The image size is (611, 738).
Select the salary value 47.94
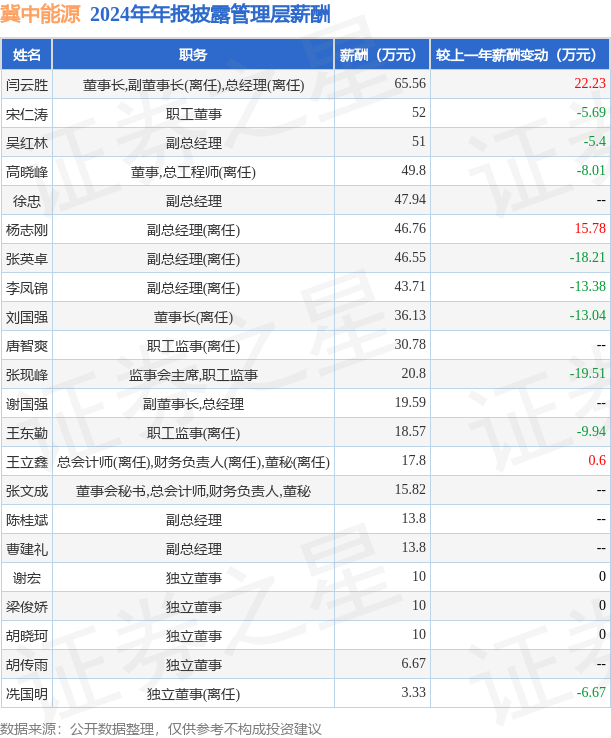pyautogui.click(x=410, y=200)
